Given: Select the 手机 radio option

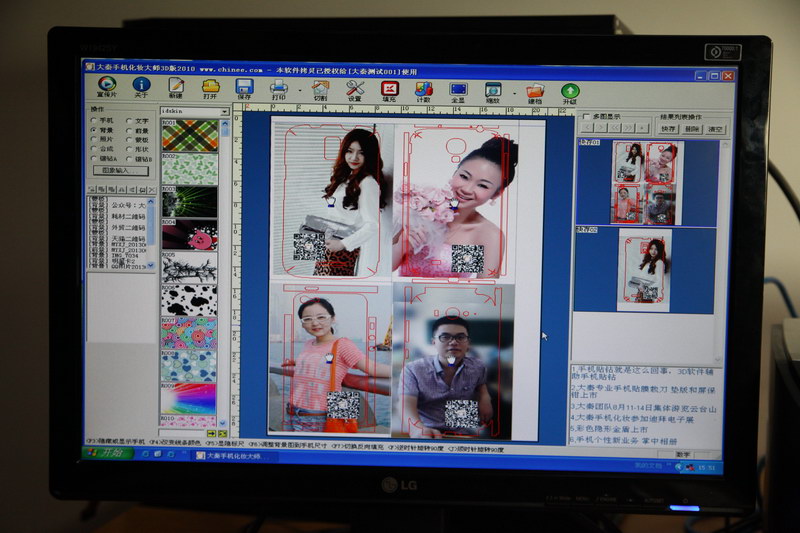Looking at the screenshot, I should (102, 120).
